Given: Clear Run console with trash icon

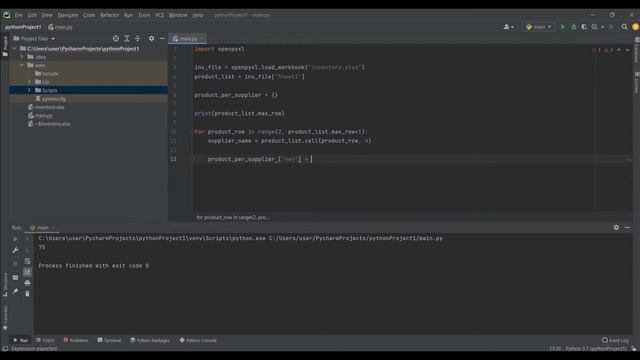Looking at the screenshot, I should click(27, 294).
